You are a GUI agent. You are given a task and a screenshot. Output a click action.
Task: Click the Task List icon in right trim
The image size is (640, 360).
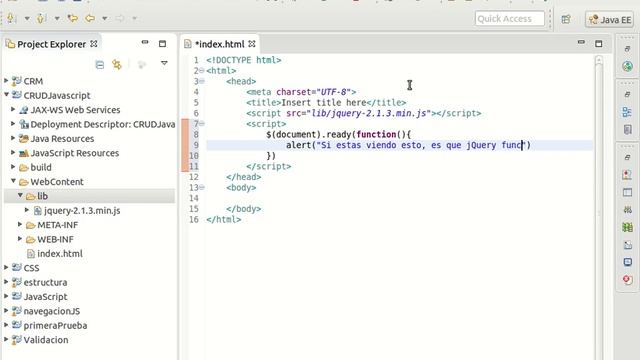(627, 129)
